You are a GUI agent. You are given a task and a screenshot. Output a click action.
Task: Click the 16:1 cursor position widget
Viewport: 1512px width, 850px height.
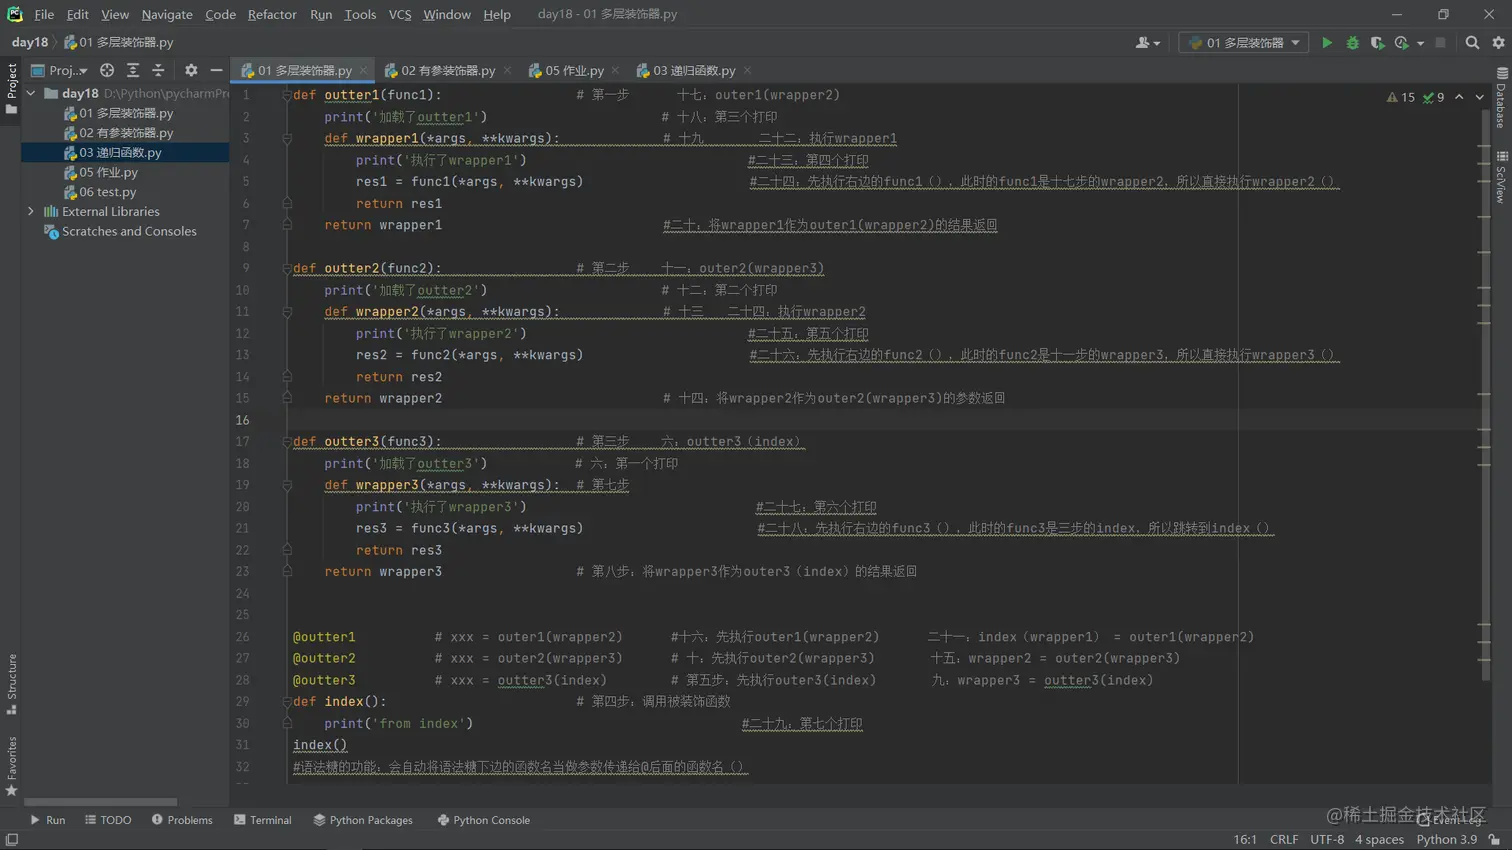pyautogui.click(x=1245, y=840)
